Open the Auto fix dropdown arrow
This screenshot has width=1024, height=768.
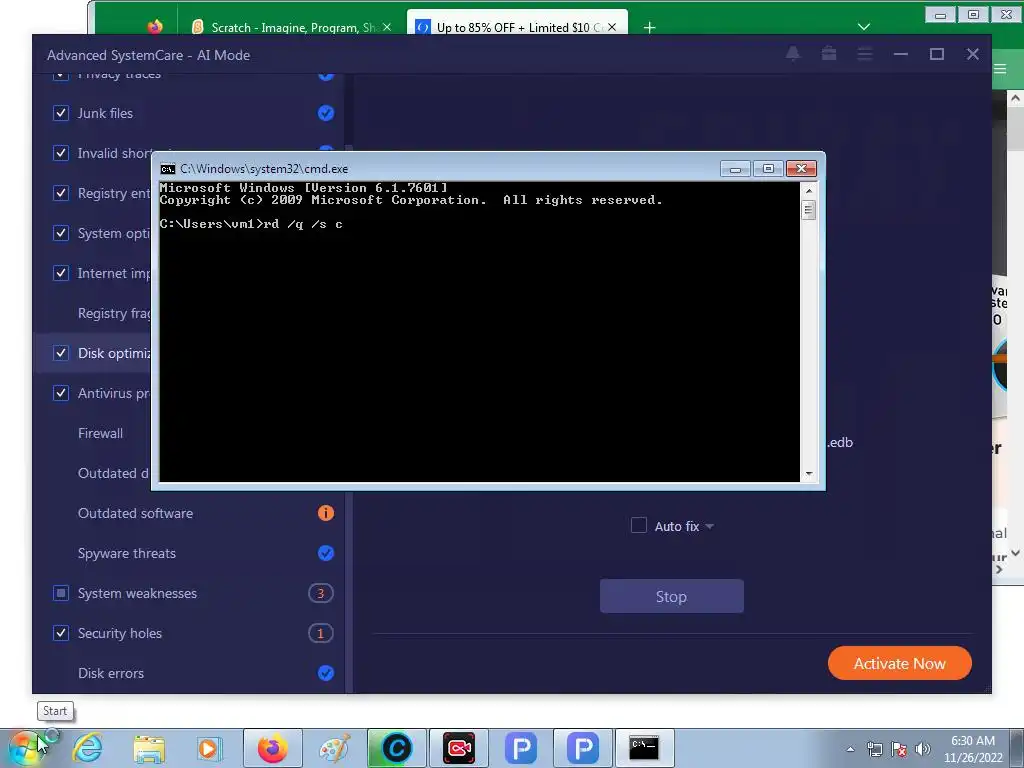pyautogui.click(x=709, y=526)
